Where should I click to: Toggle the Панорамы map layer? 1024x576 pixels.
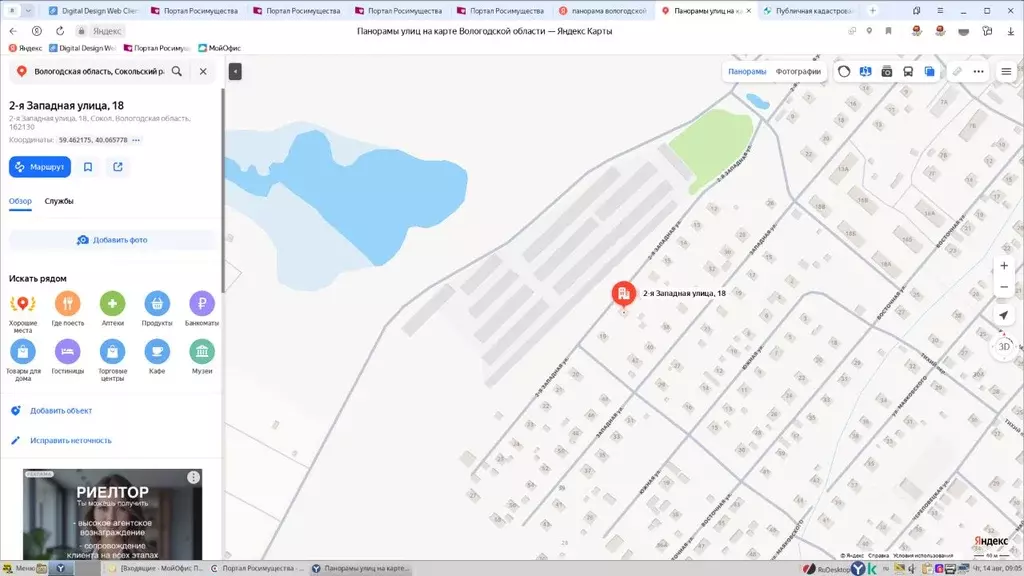[x=747, y=71]
